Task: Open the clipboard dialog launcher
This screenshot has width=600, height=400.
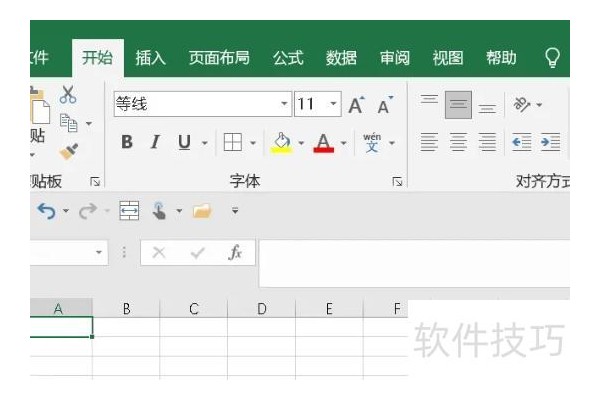Action: pos(95,181)
